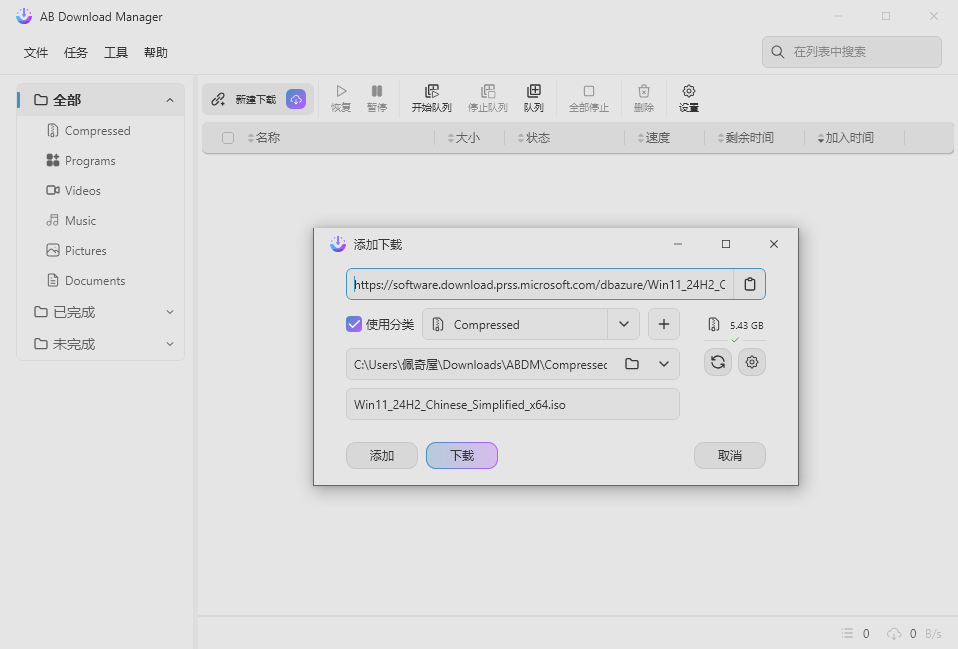Minimize the Add Download dialog

point(678,244)
